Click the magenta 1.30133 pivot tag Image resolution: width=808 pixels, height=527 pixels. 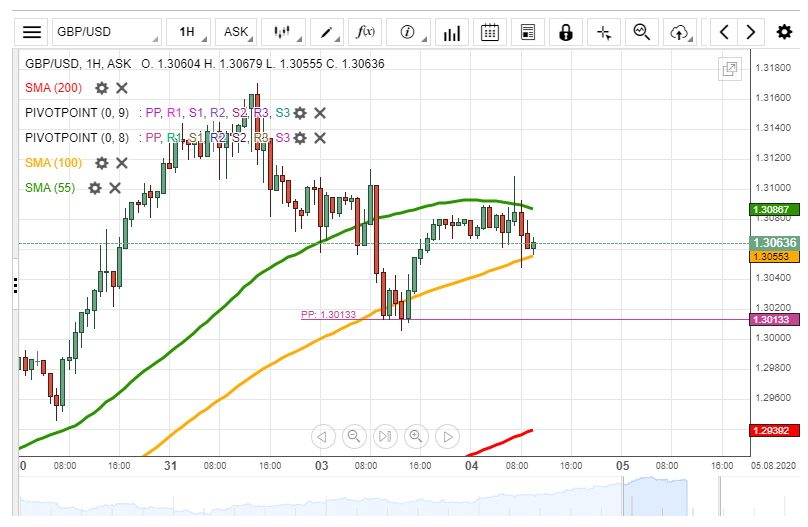774,320
